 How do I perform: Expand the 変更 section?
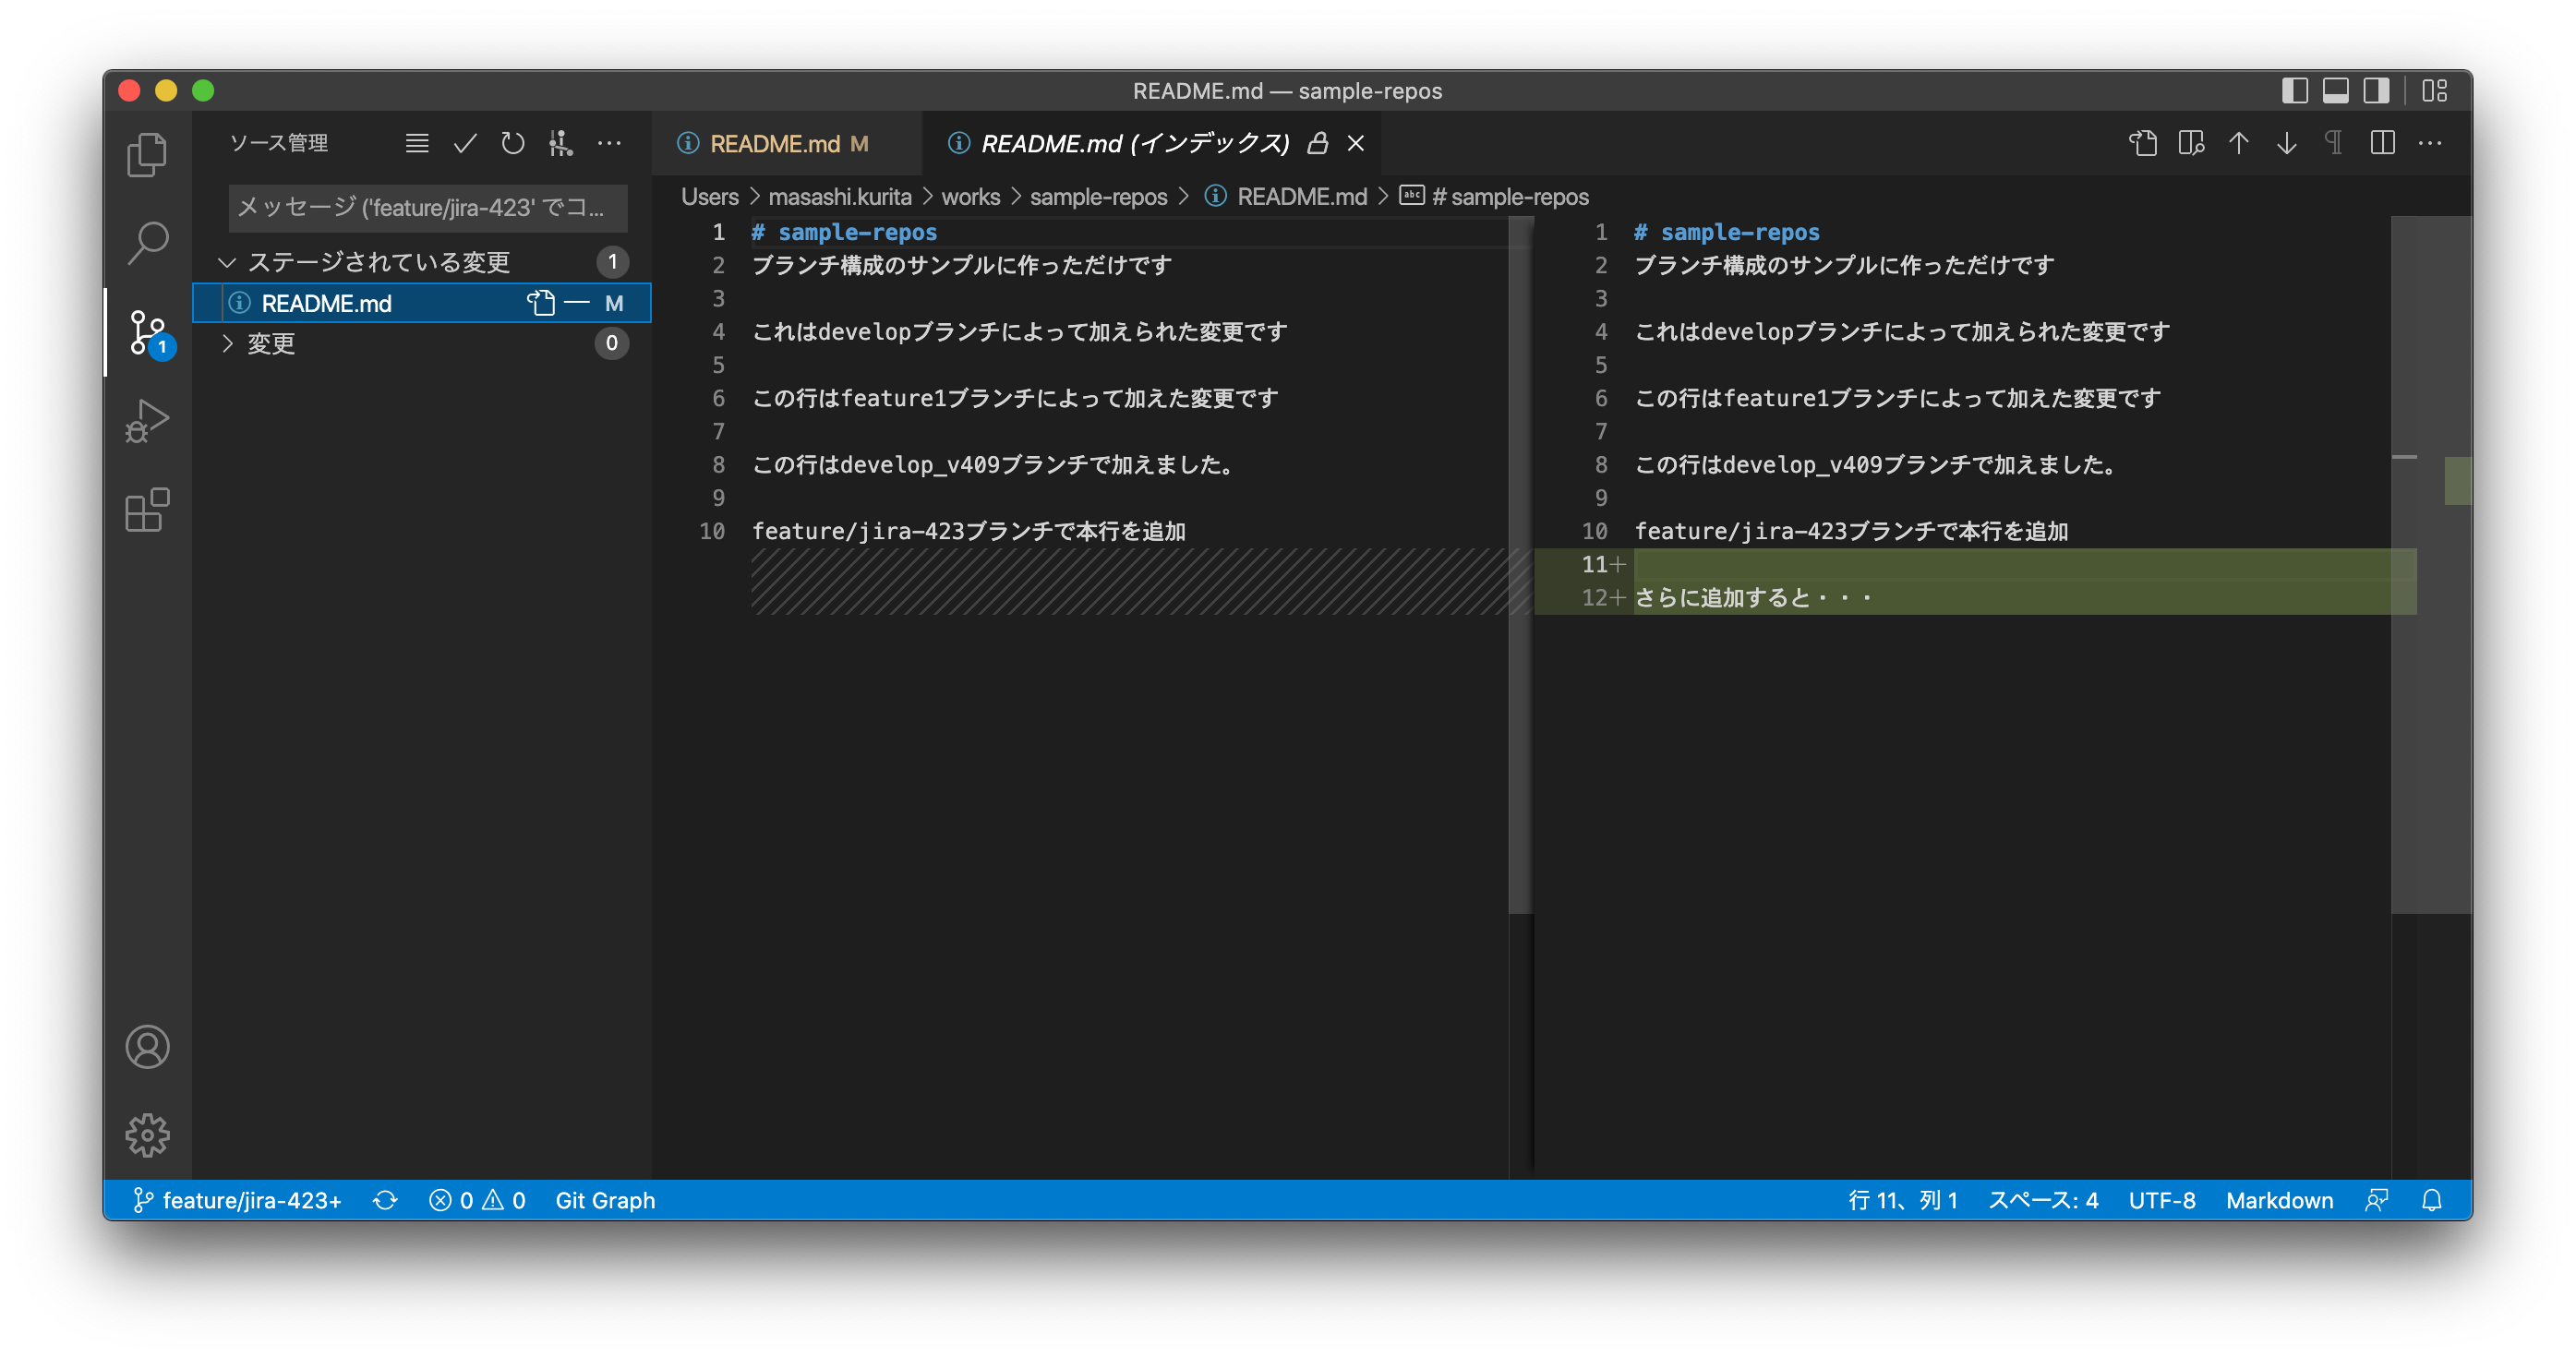point(227,344)
